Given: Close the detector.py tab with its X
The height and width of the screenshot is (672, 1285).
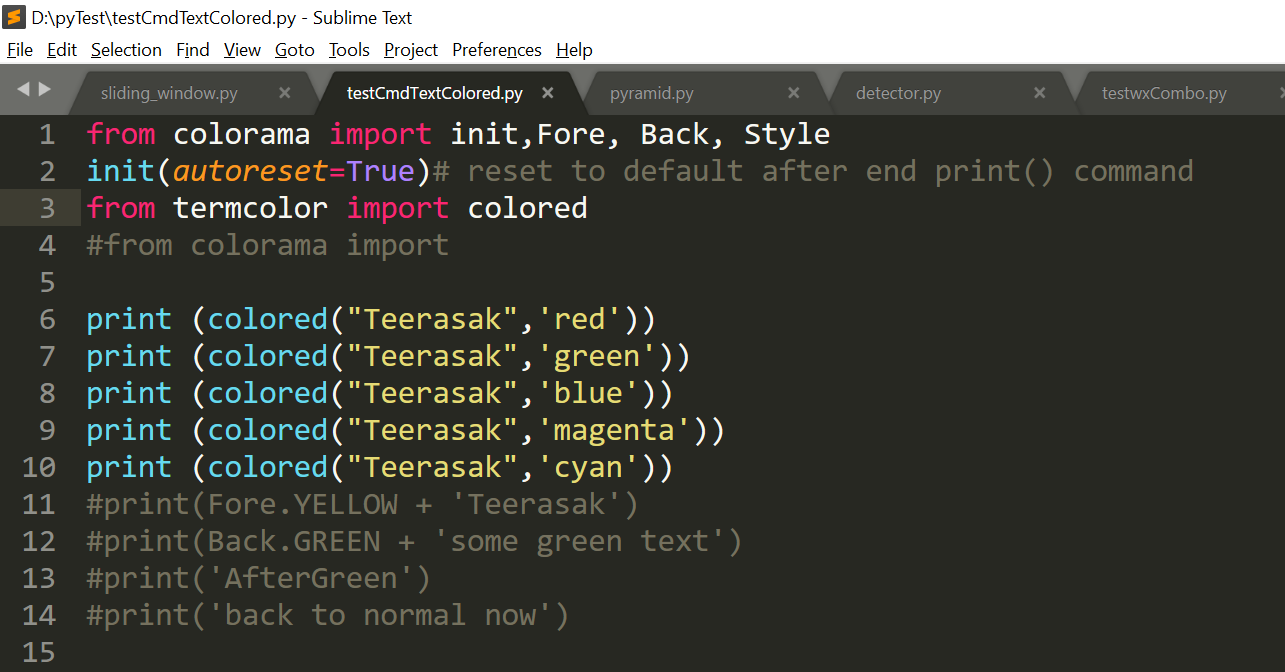Looking at the screenshot, I should pyautogui.click(x=1039, y=92).
